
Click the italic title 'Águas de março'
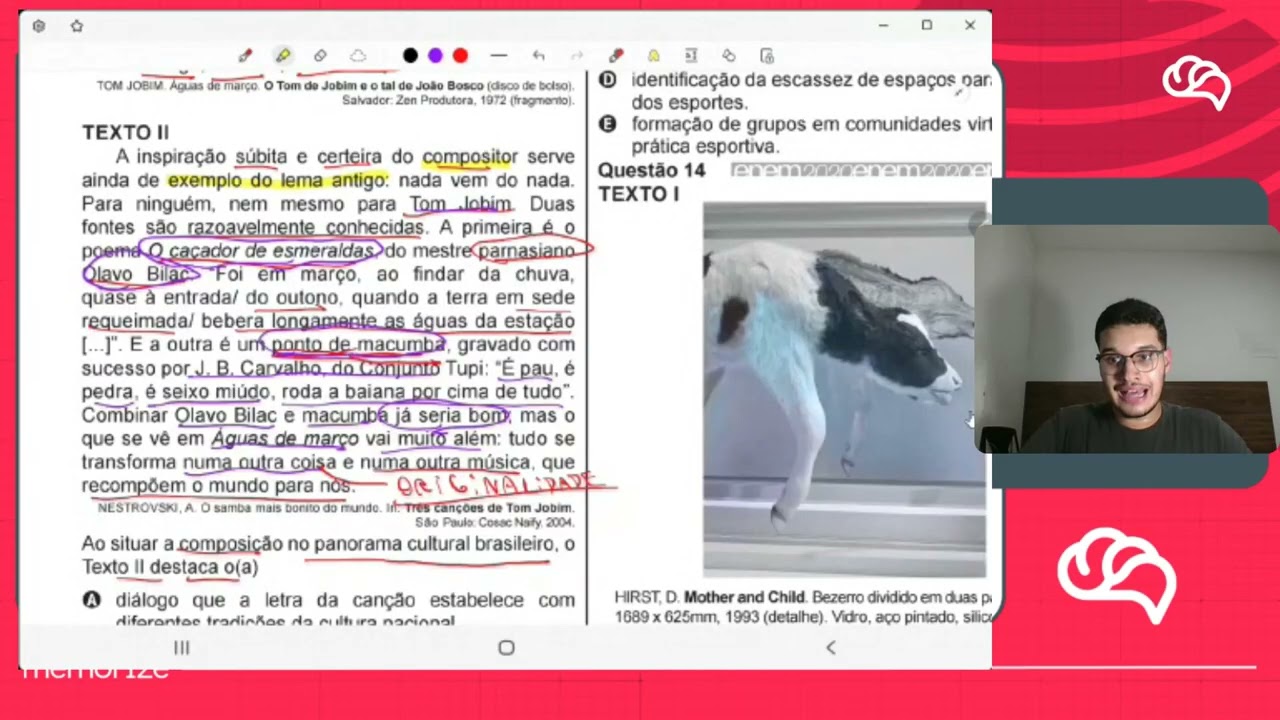285,439
